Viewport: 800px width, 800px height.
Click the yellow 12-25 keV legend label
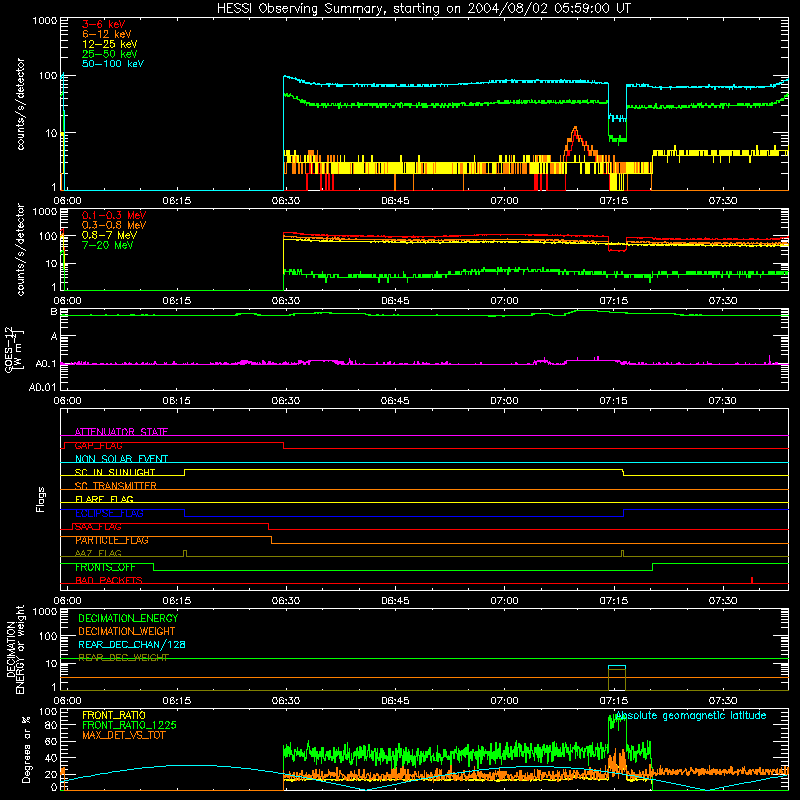[x=110, y=44]
